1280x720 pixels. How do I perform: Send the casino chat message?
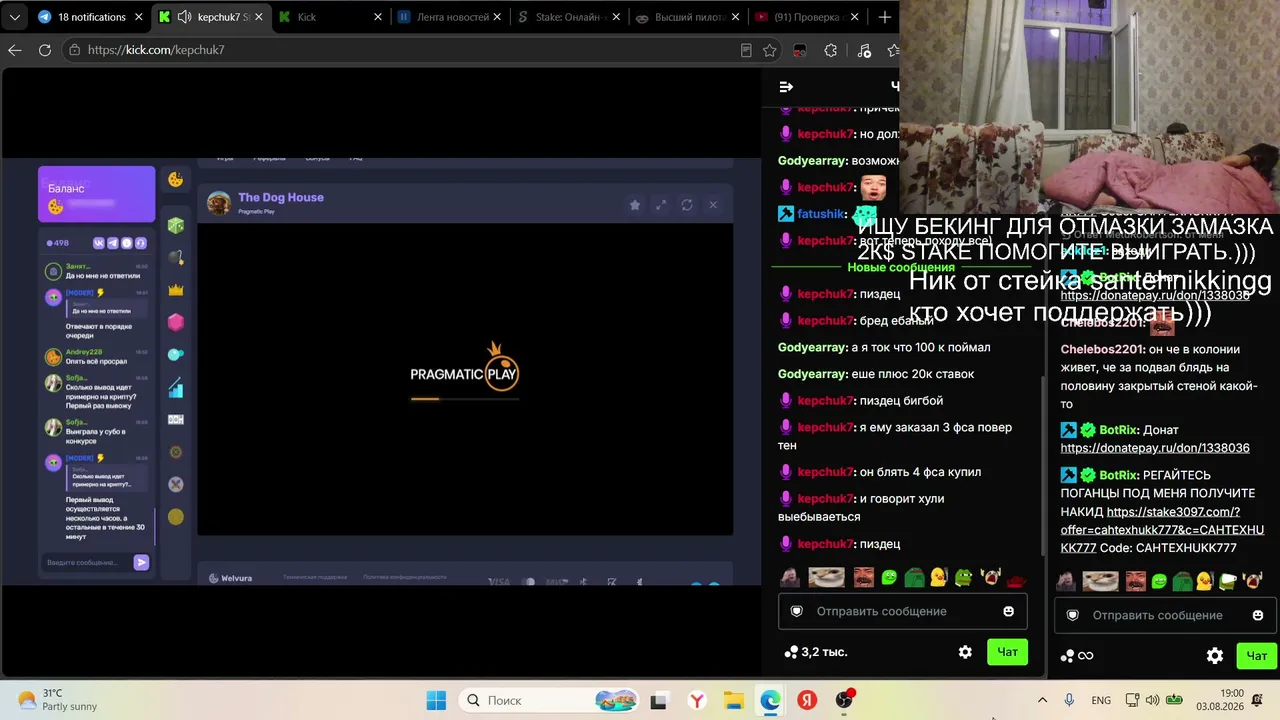click(141, 562)
